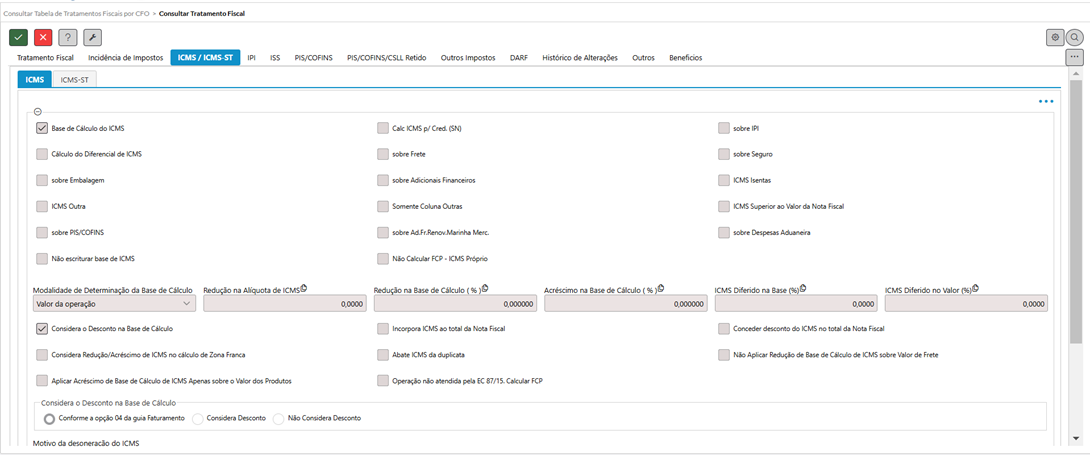Viewport: 1090px width, 455px height.
Task: Switch to the PIS/COFINS tab
Action: click(315, 58)
